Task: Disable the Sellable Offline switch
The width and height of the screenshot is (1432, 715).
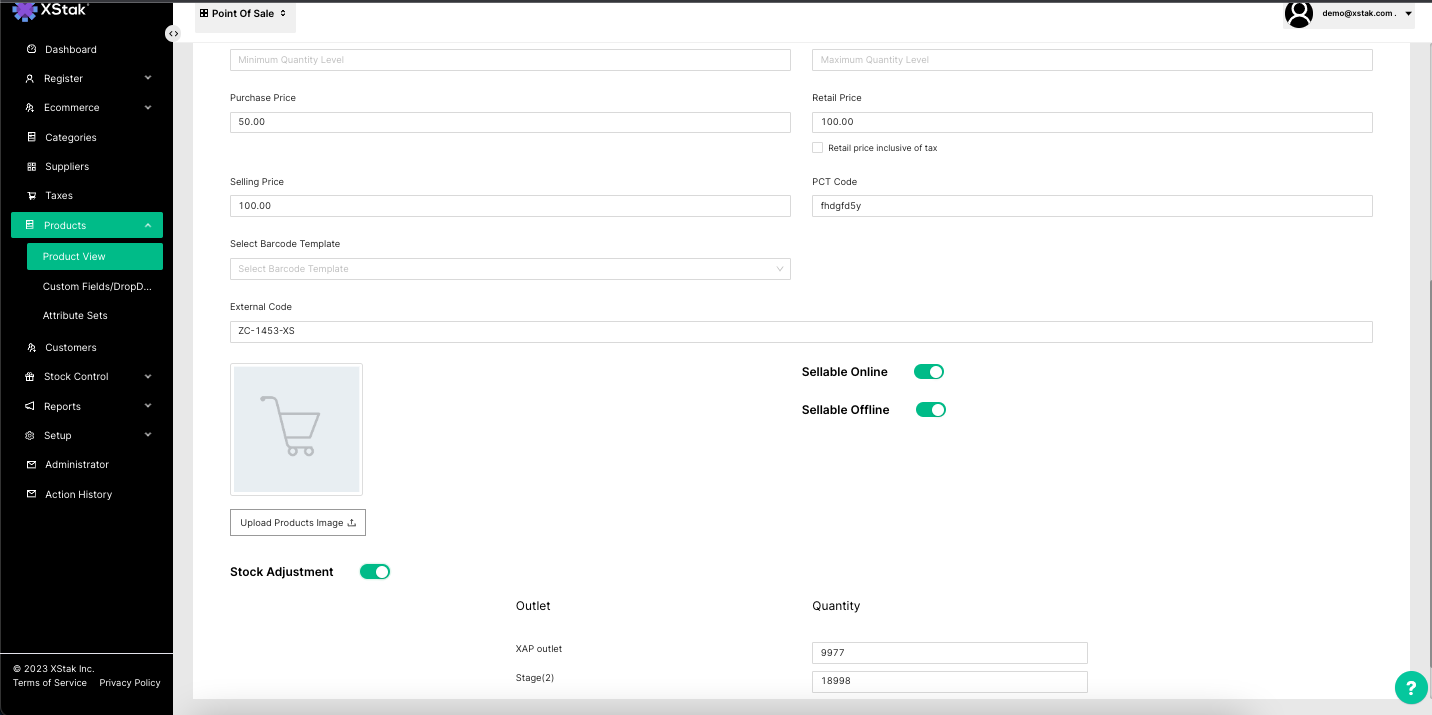Action: coord(930,410)
